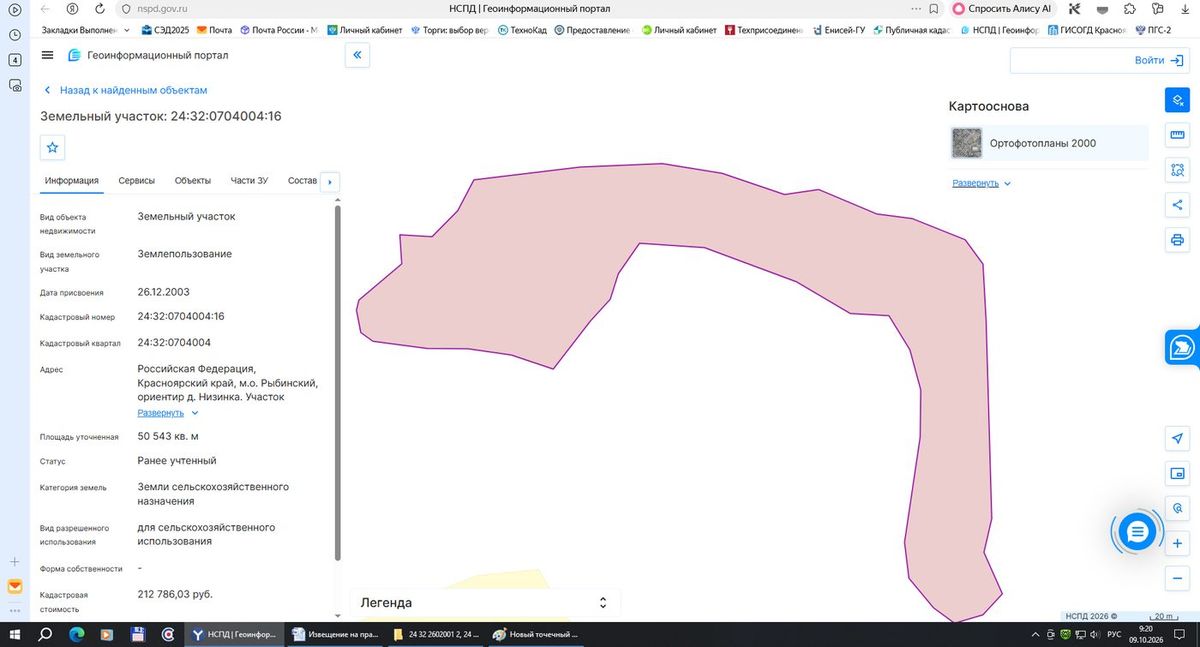Open the Windows search on the taskbar
The height and width of the screenshot is (647, 1200).
[x=45, y=634]
